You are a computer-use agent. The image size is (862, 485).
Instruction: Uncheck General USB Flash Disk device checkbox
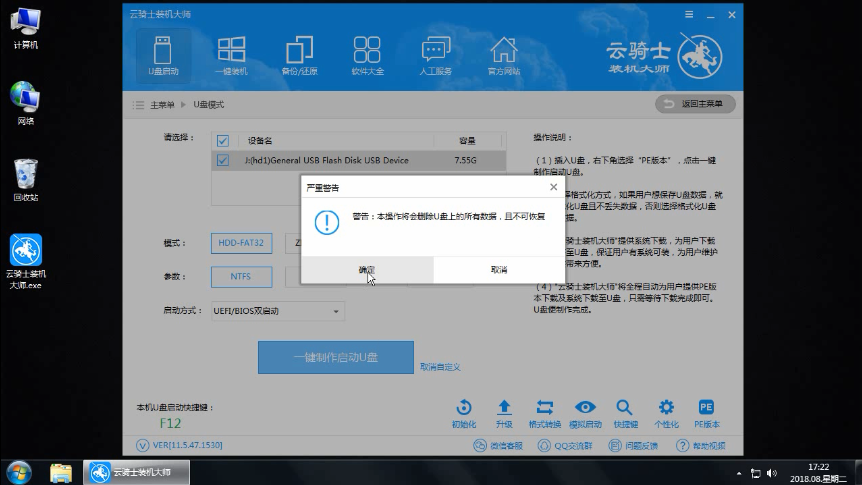[x=223, y=161]
